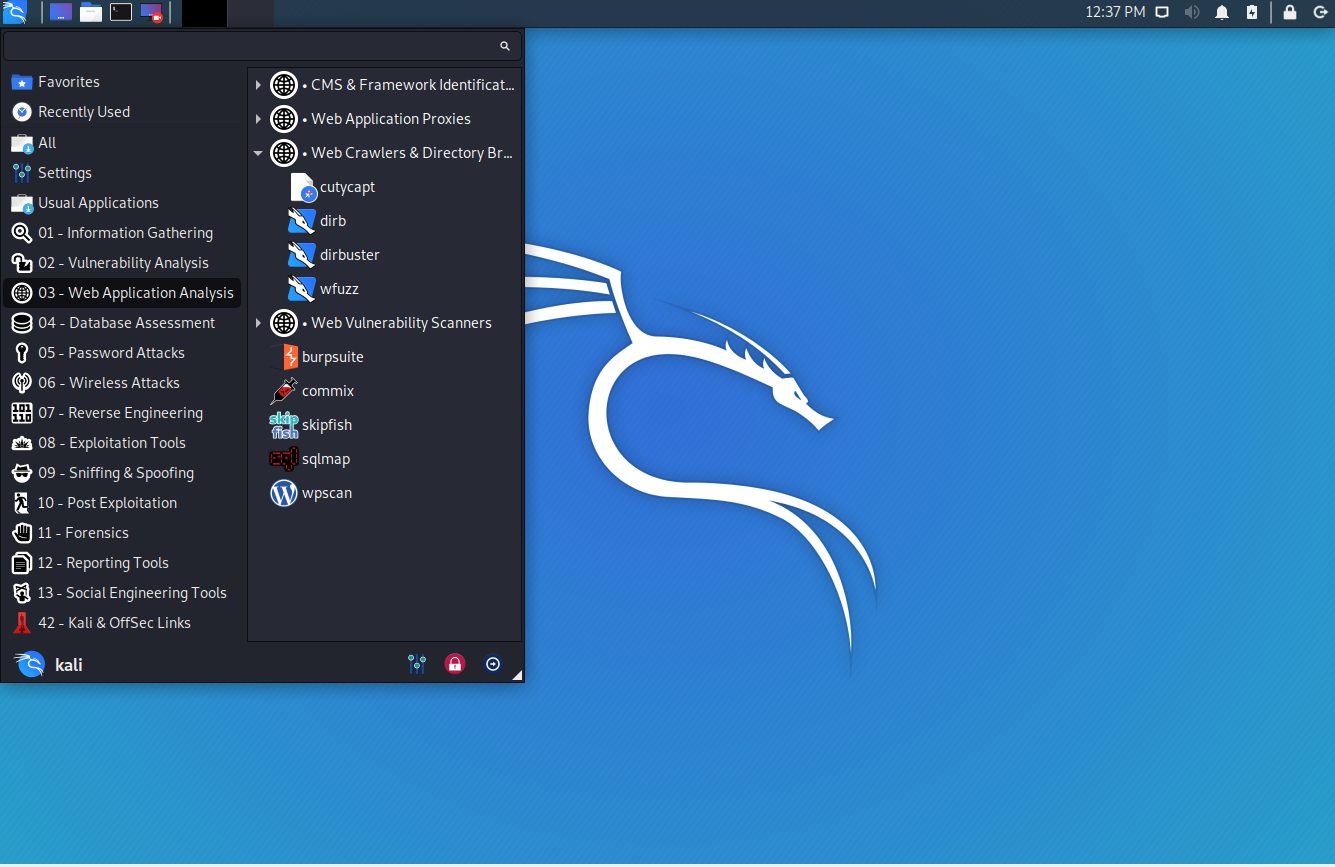Show All applications category
Screen dimensions: 1335x867
click(x=123, y=142)
